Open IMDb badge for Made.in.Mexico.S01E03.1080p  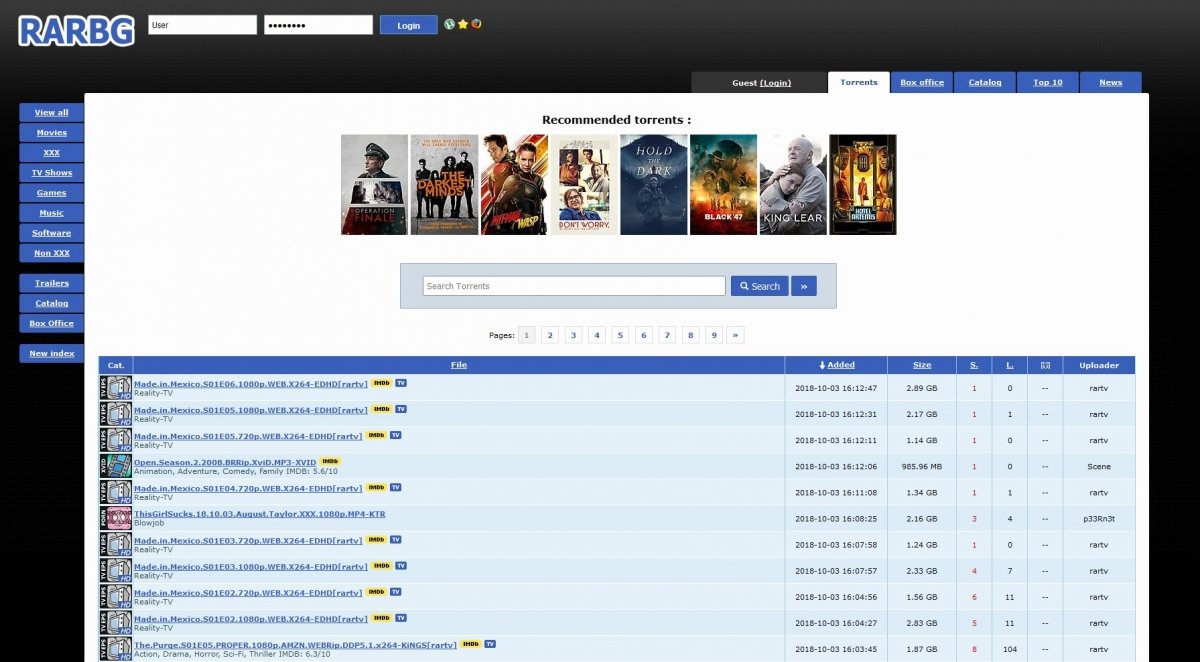click(381, 565)
